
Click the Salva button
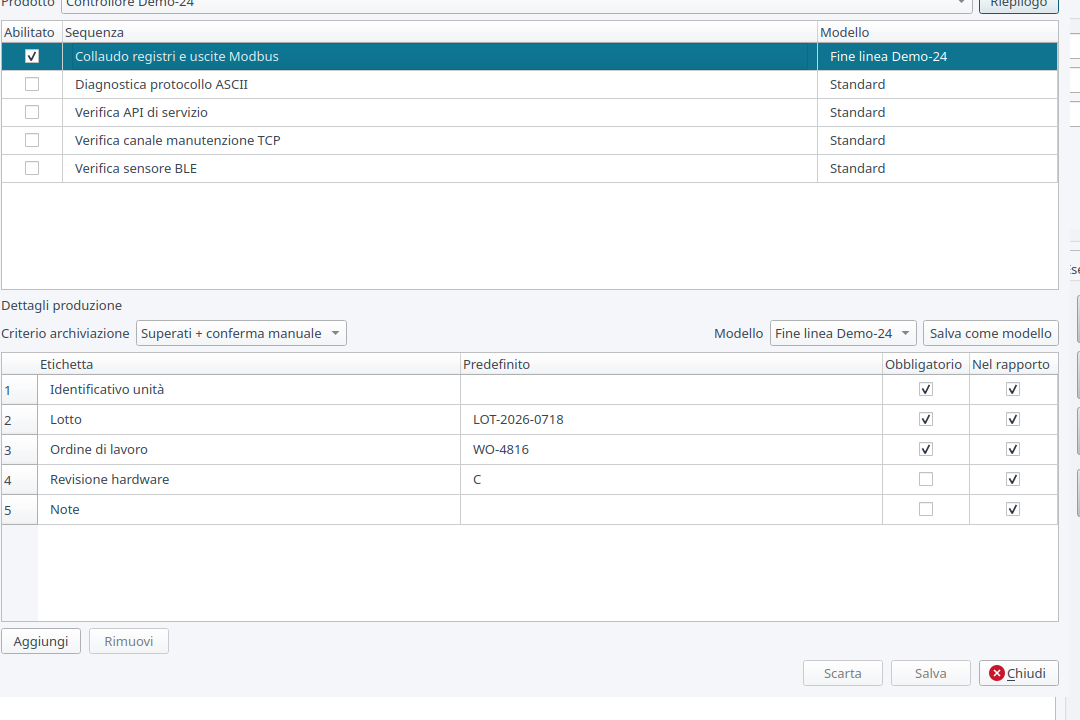coord(931,673)
